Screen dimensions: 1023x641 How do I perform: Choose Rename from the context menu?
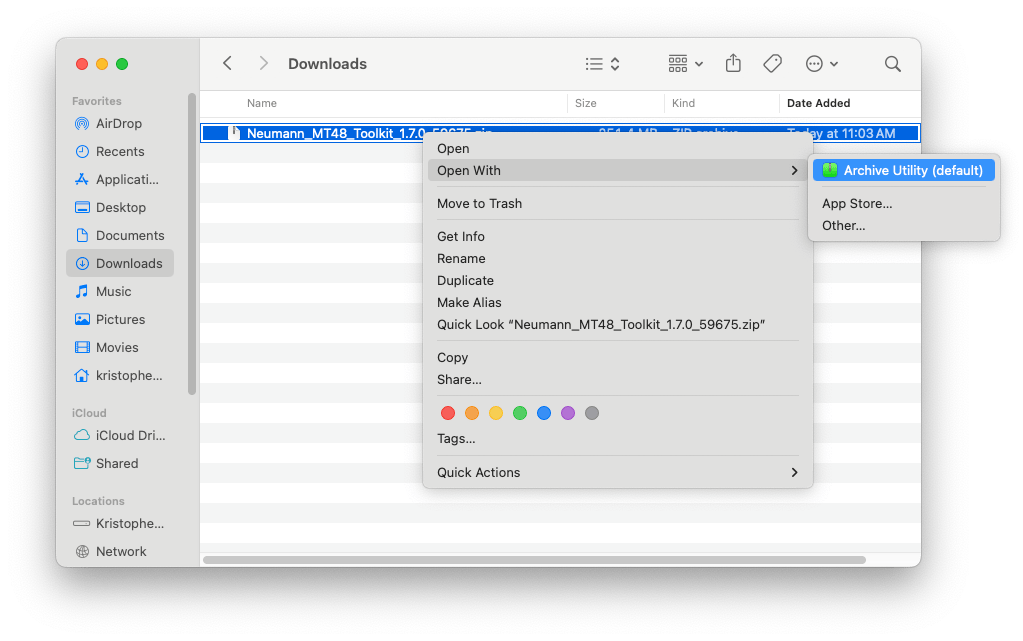coord(459,259)
